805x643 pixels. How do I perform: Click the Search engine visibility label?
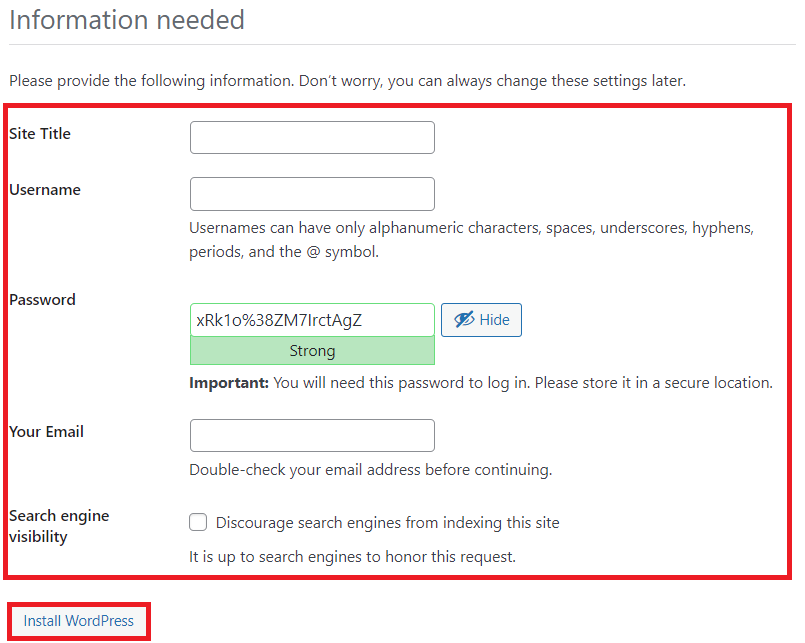point(58,525)
